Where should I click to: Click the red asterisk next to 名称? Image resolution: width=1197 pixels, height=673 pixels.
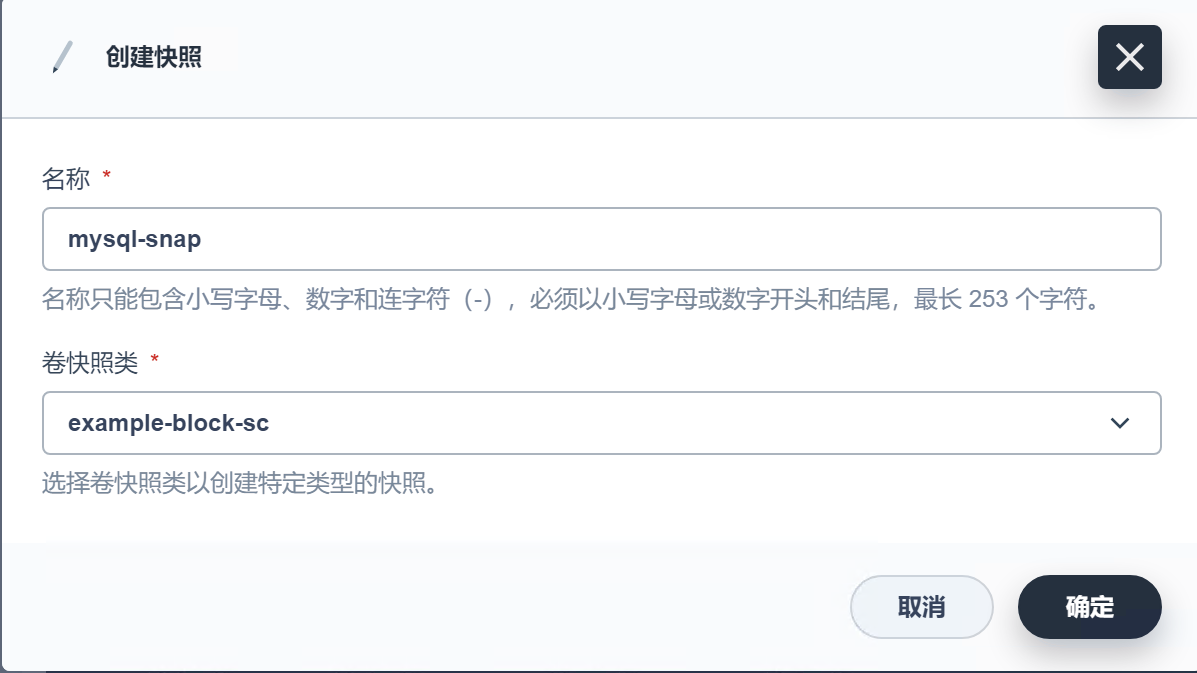pyautogui.click(x=107, y=177)
